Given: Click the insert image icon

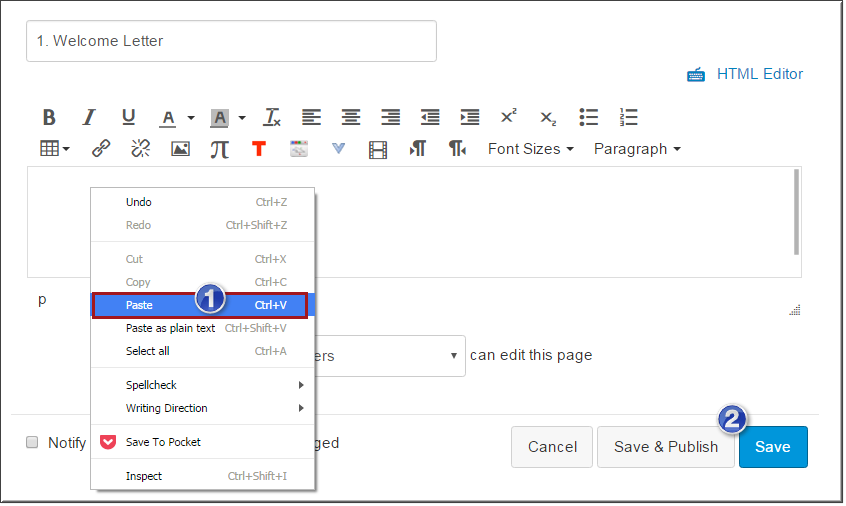Looking at the screenshot, I should click(x=180, y=149).
